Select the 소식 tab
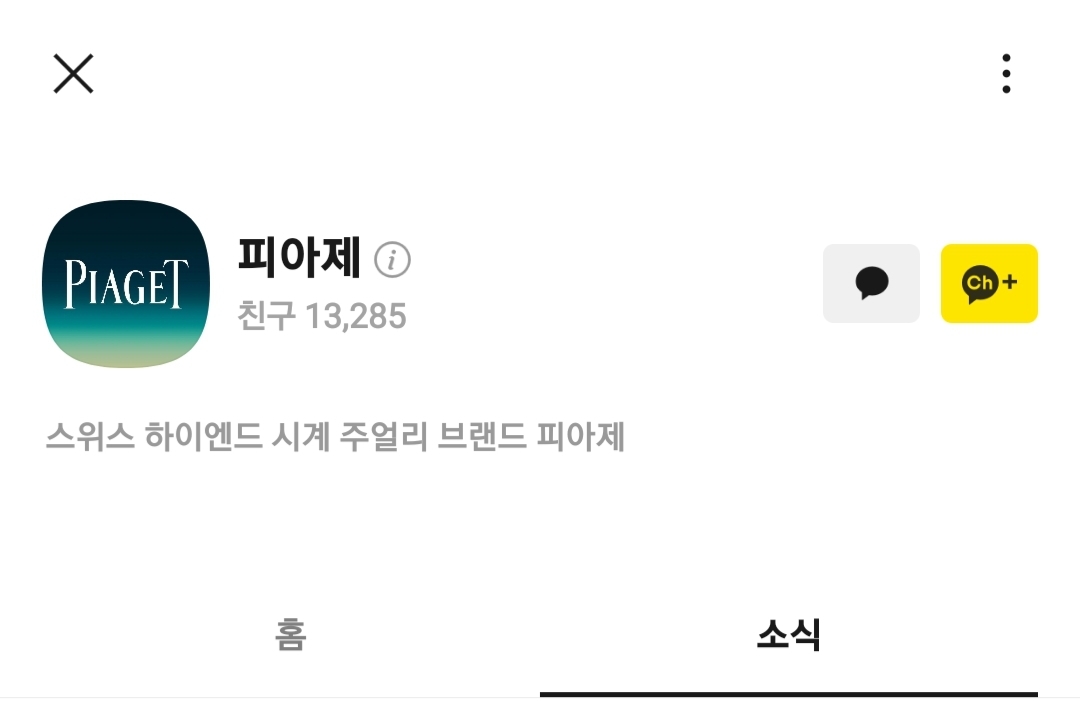This screenshot has width=1080, height=716. coord(789,634)
